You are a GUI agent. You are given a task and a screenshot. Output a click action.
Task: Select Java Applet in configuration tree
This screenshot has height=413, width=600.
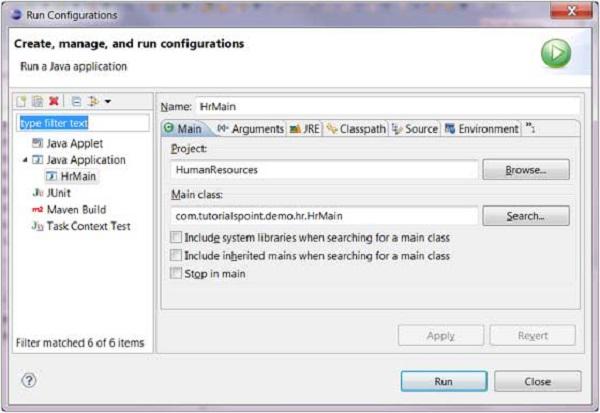click(x=75, y=144)
